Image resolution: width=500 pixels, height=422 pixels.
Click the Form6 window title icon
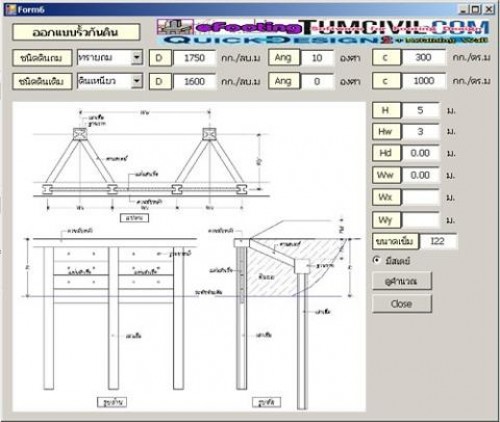coord(11,9)
